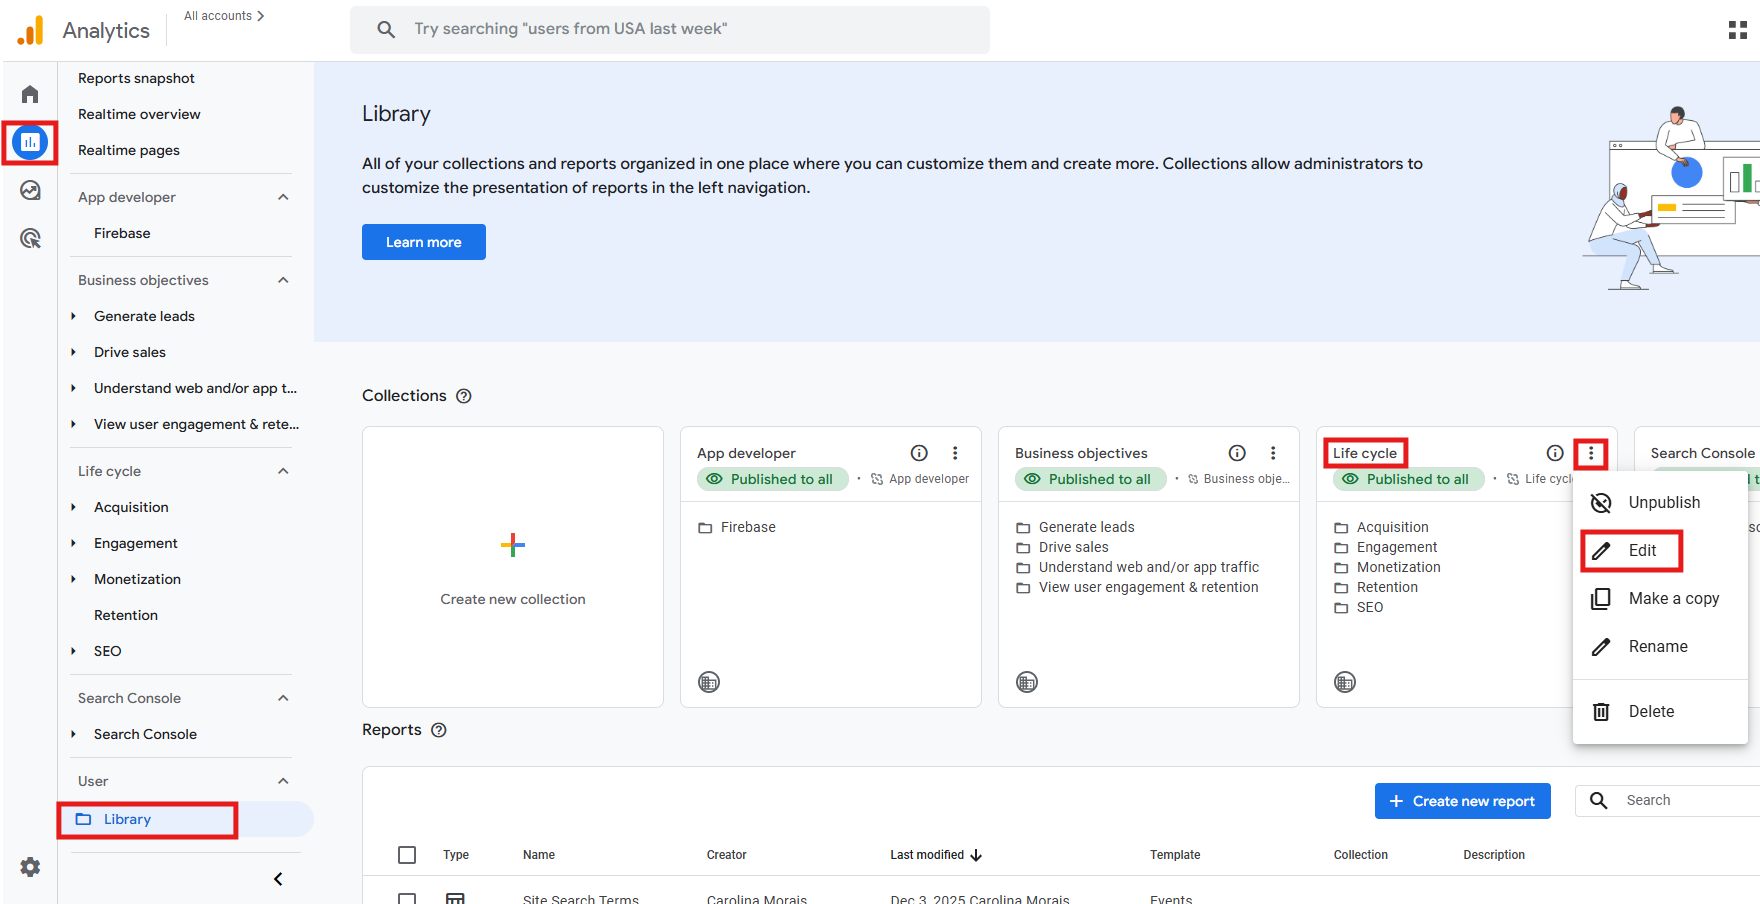Image resolution: width=1760 pixels, height=904 pixels.
Task: Open the Home icon in left rail
Action: [30, 94]
